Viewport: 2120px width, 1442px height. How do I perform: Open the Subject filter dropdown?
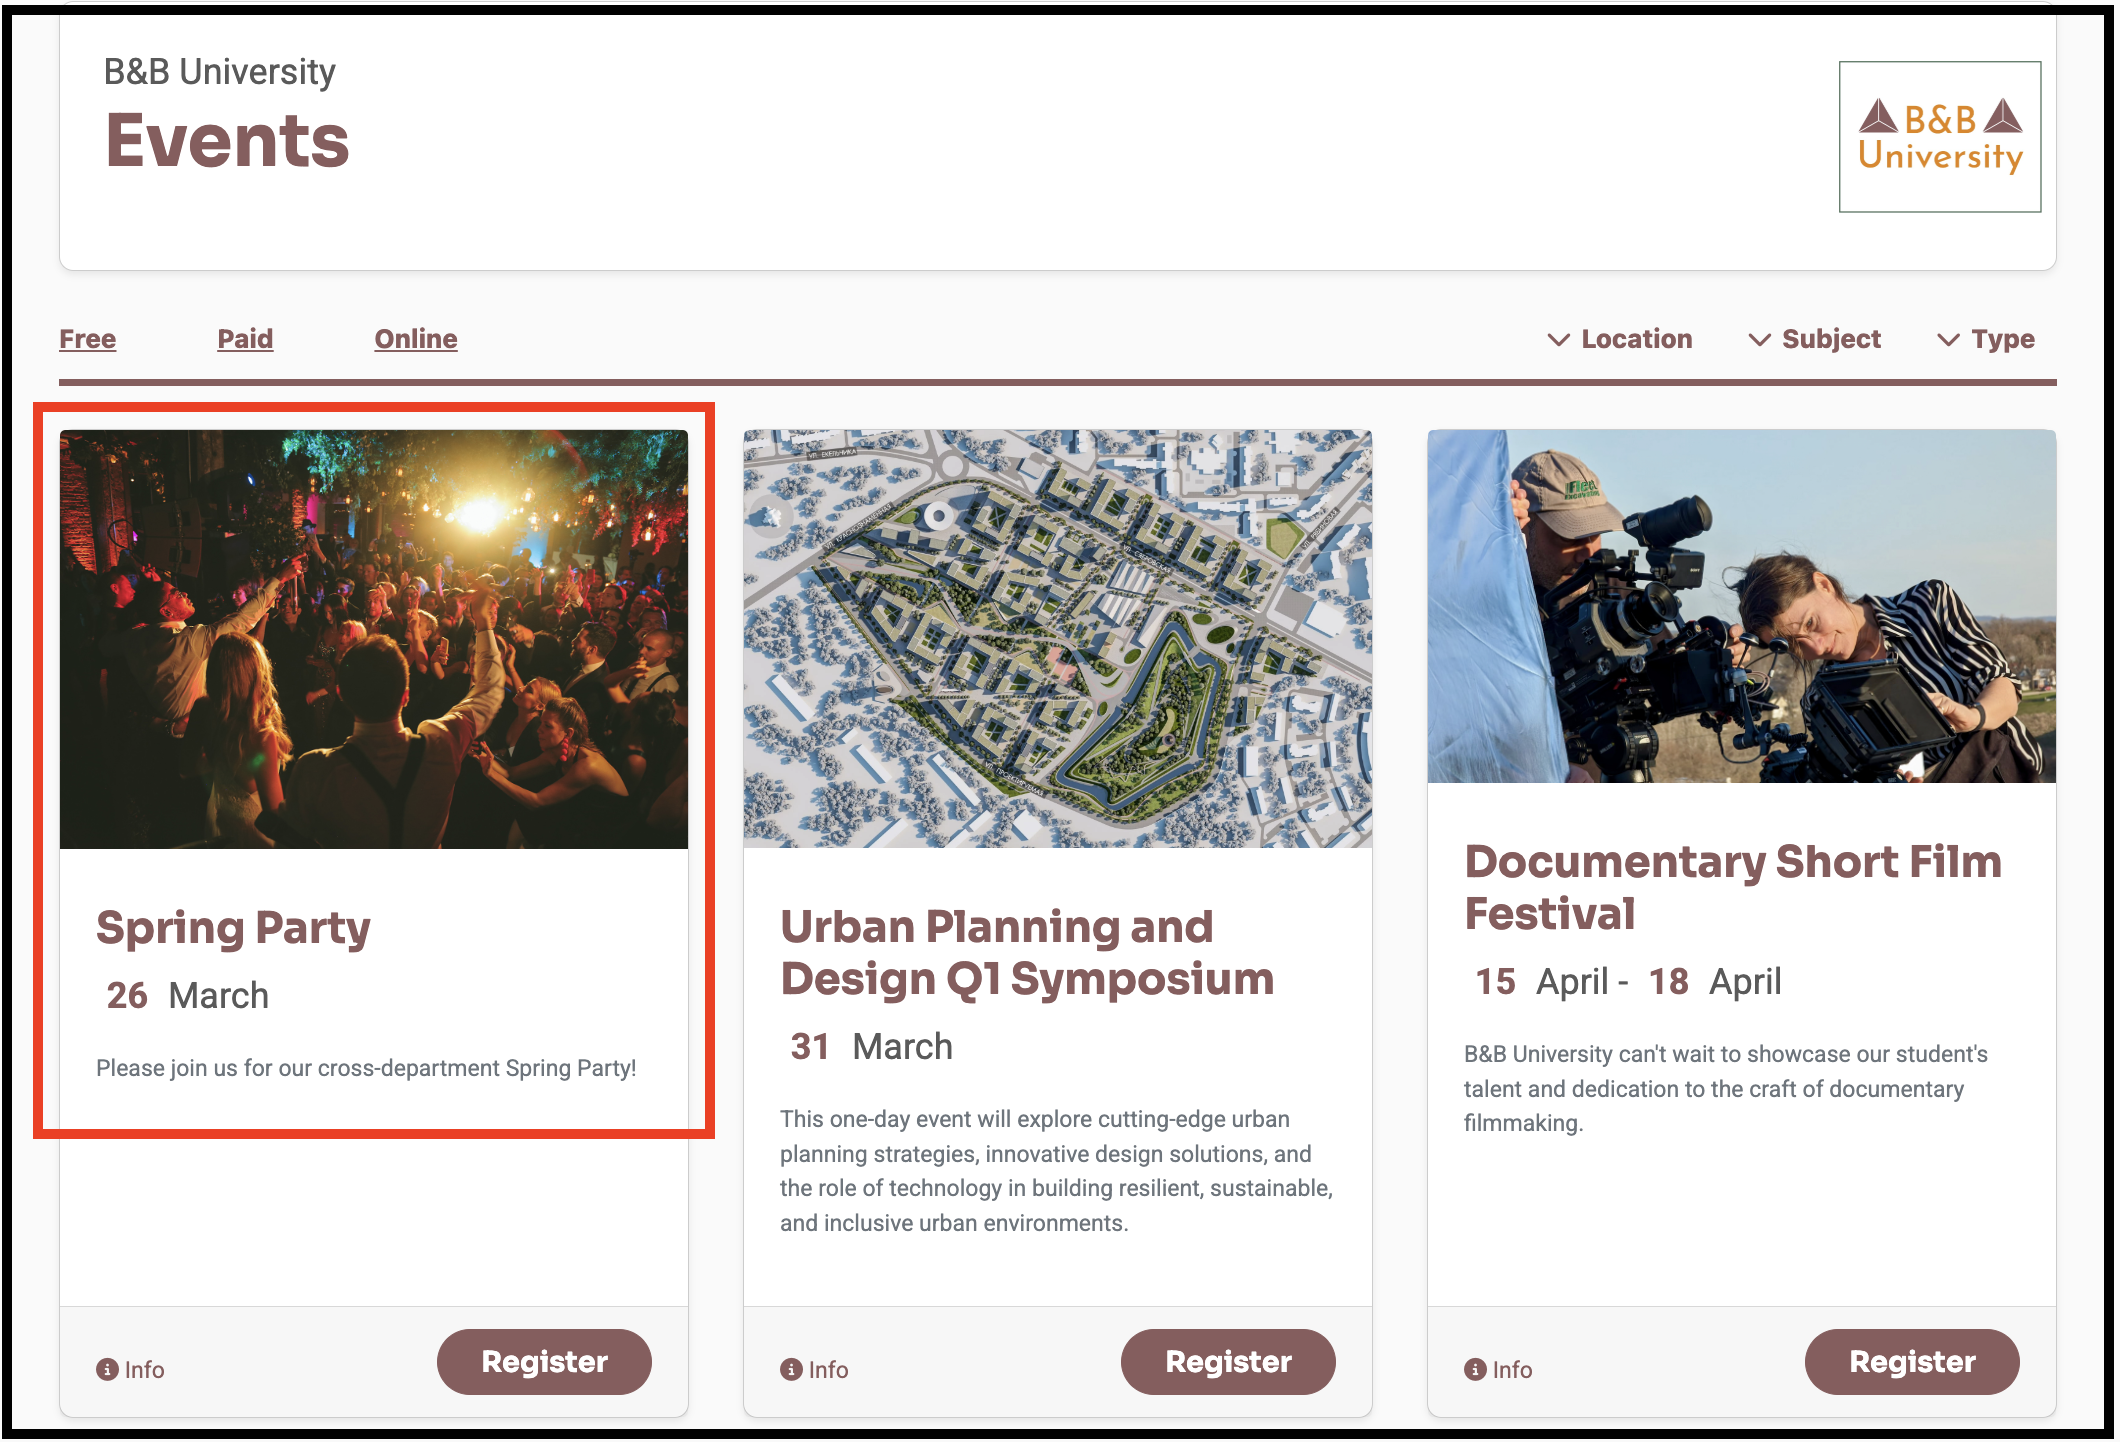1815,339
